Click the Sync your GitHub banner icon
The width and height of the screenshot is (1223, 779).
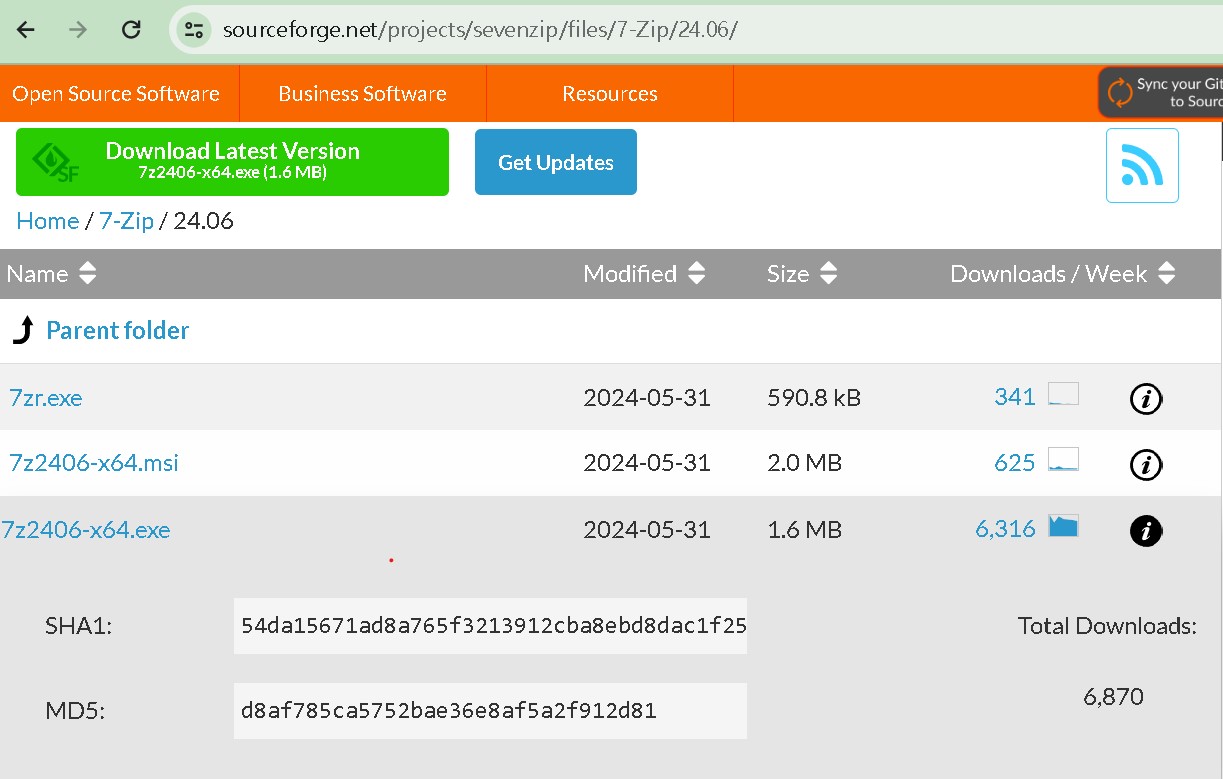(x=1118, y=93)
